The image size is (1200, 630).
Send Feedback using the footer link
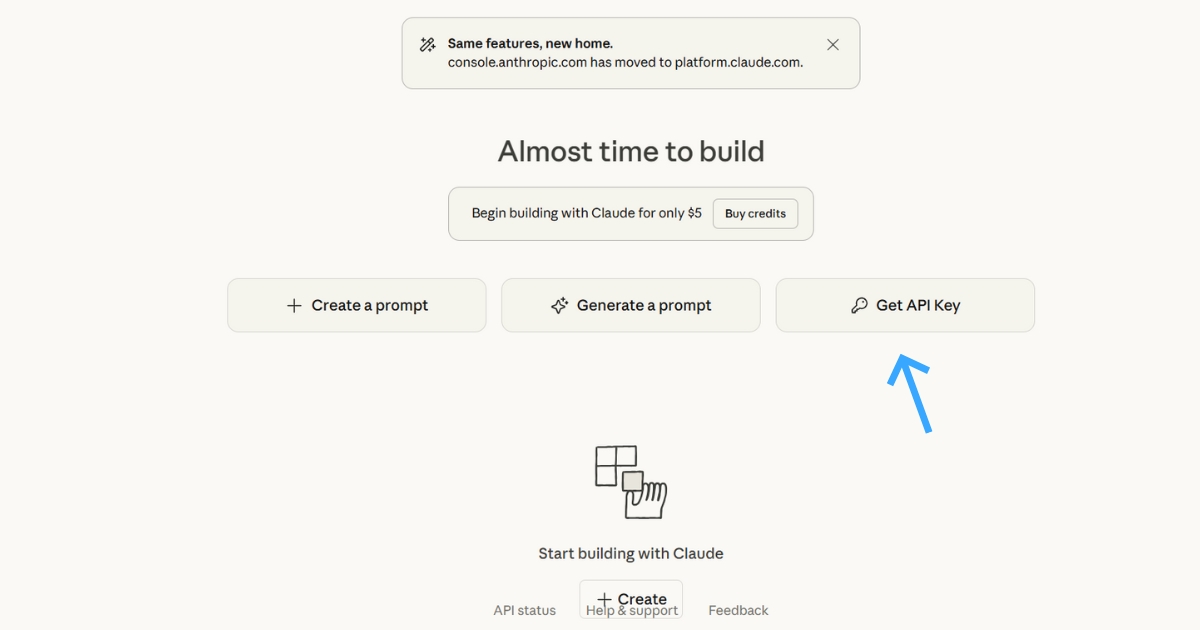coord(738,609)
